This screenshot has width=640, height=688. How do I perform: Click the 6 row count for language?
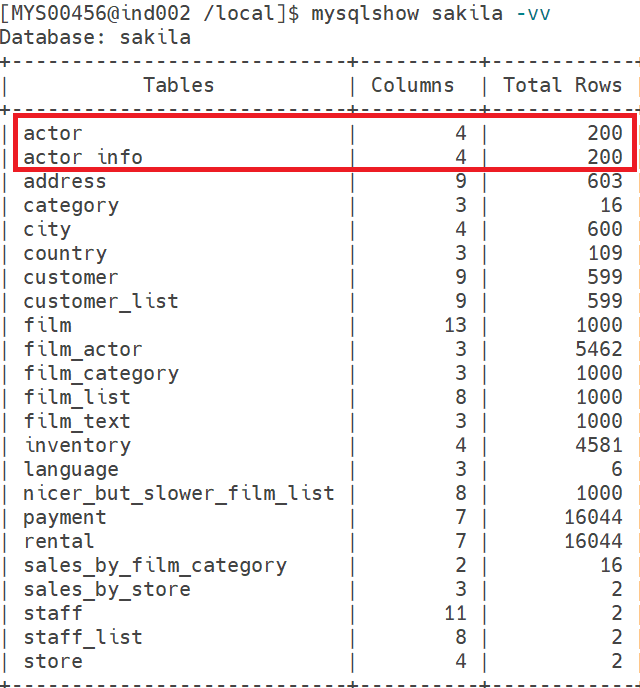tap(617, 469)
